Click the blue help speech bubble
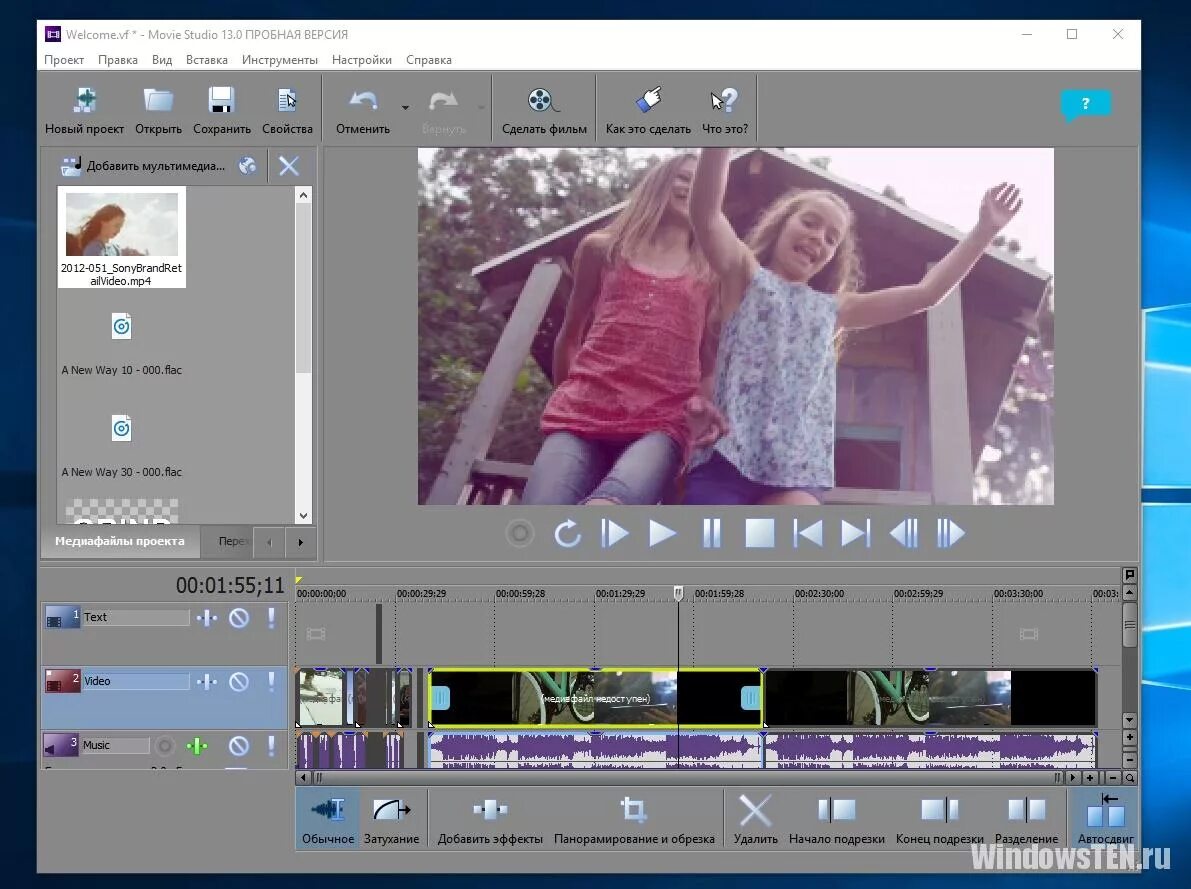This screenshot has height=889, width=1191. [x=1085, y=105]
